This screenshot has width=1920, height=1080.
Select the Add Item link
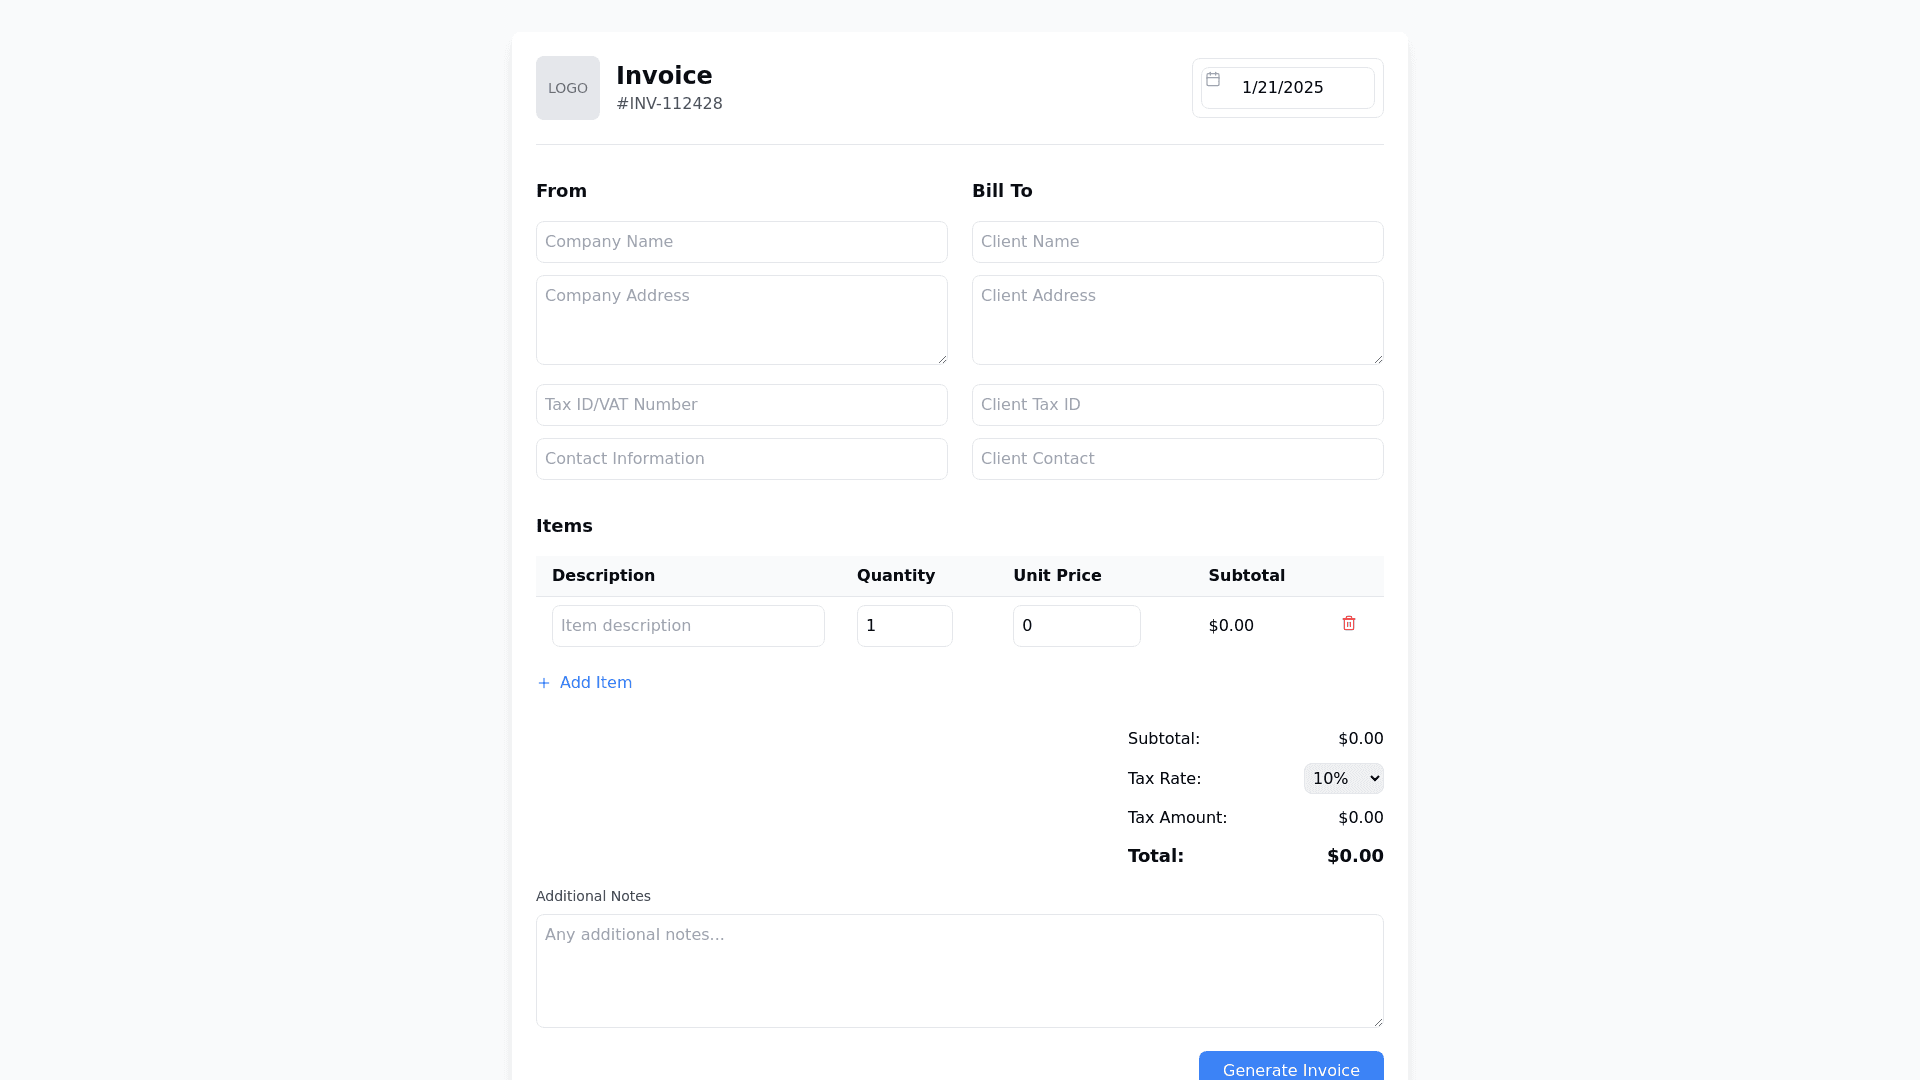point(596,683)
